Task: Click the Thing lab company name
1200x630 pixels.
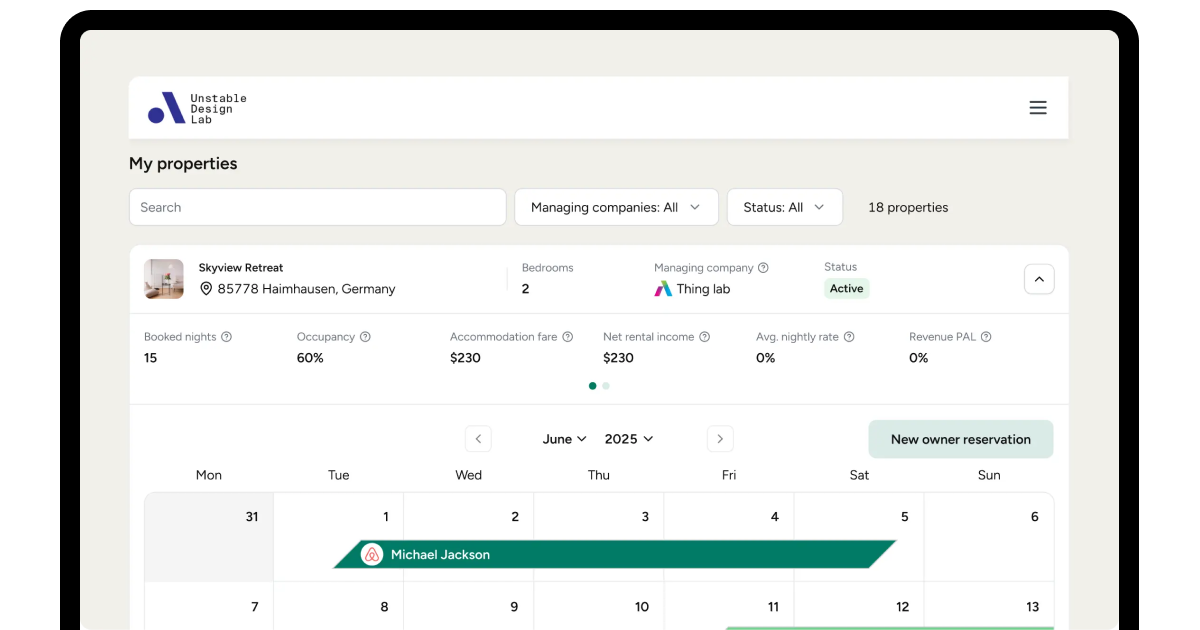Action: 703,289
